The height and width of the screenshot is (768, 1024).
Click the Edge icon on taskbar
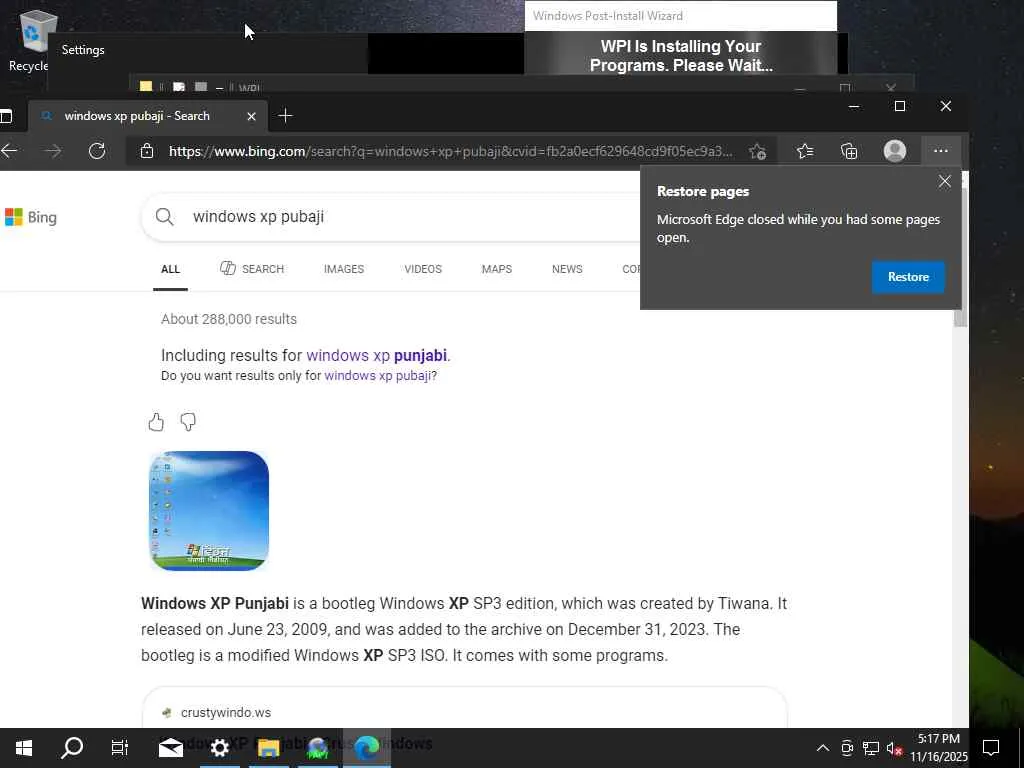(366, 748)
